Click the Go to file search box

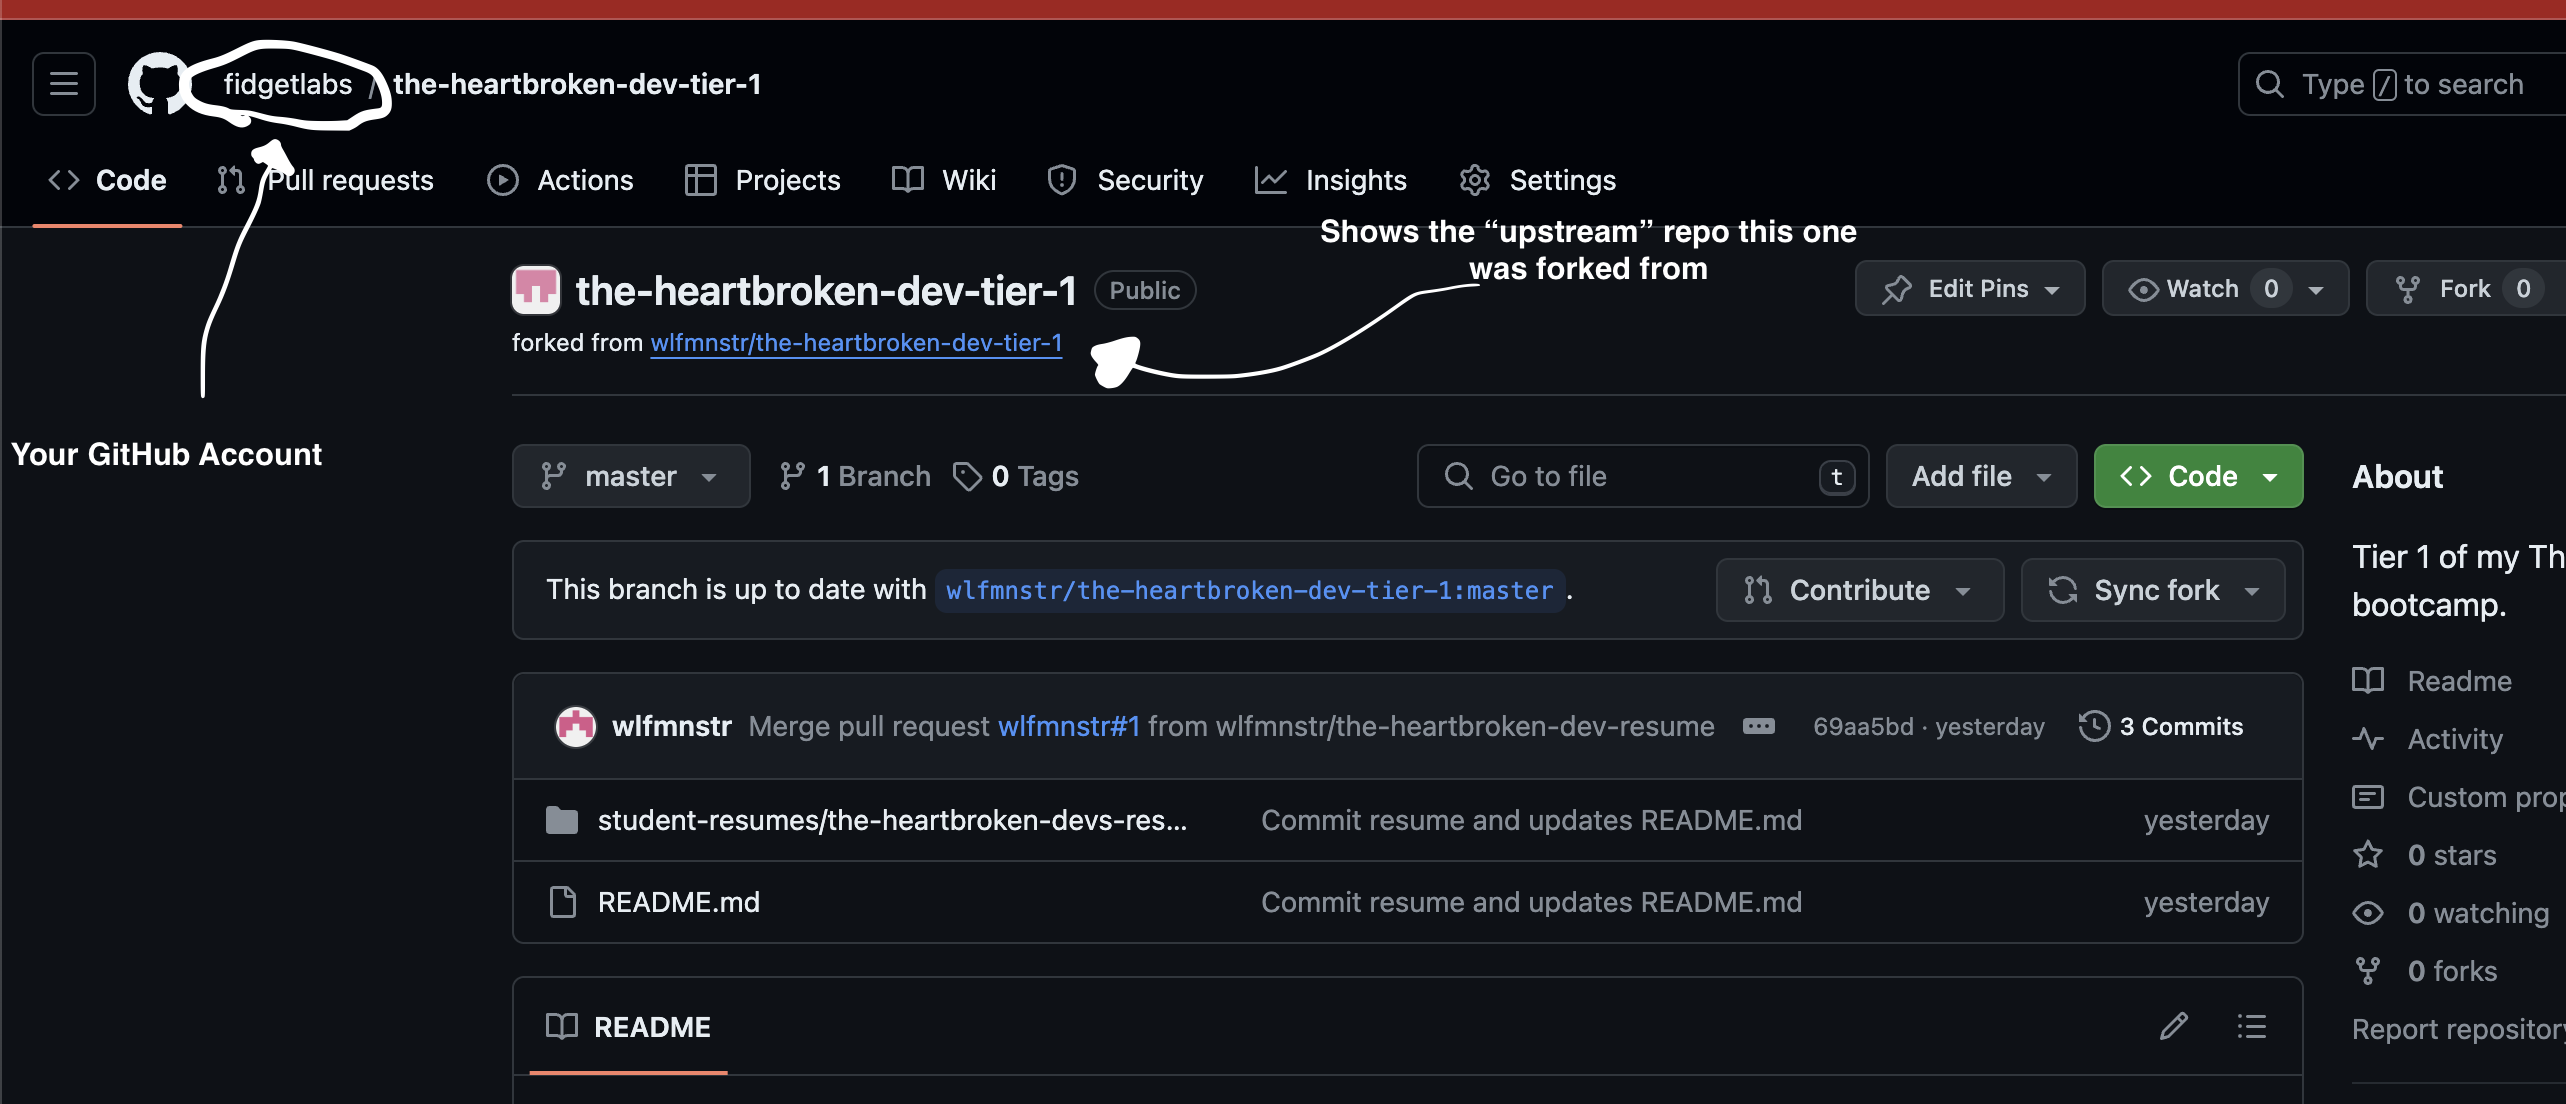click(1643, 476)
